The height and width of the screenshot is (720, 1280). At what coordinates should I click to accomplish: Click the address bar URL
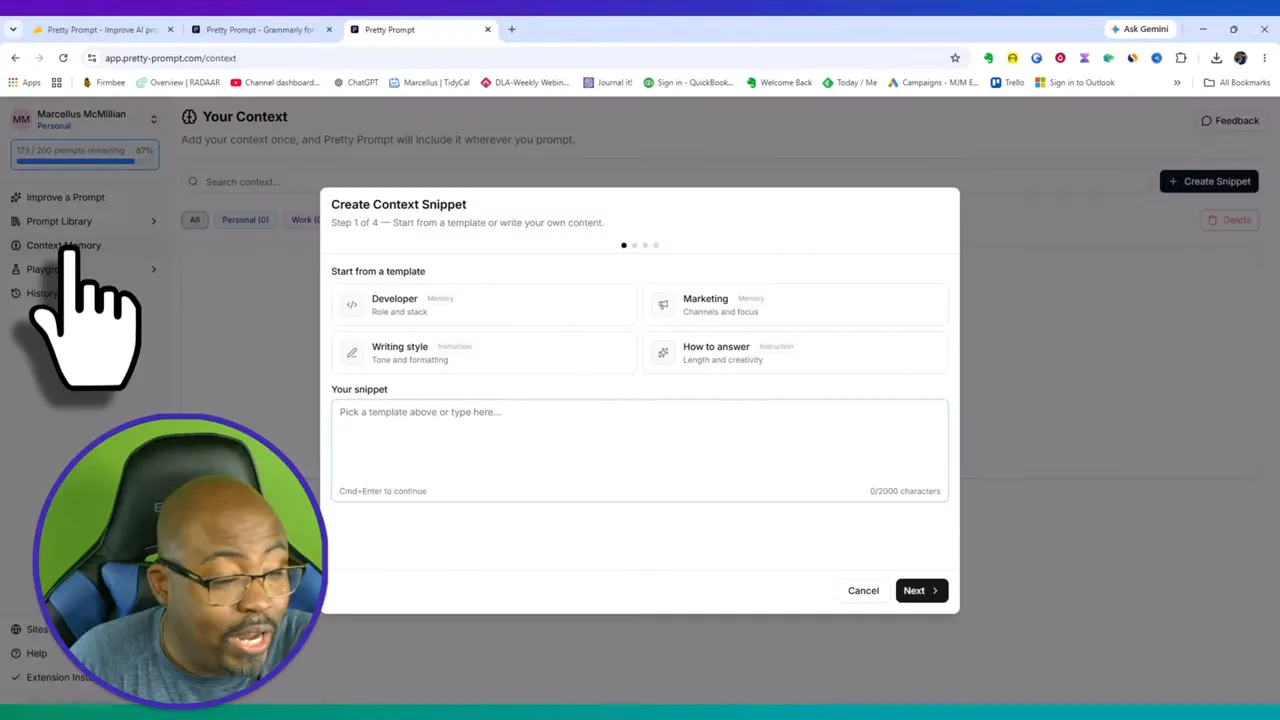[170, 58]
